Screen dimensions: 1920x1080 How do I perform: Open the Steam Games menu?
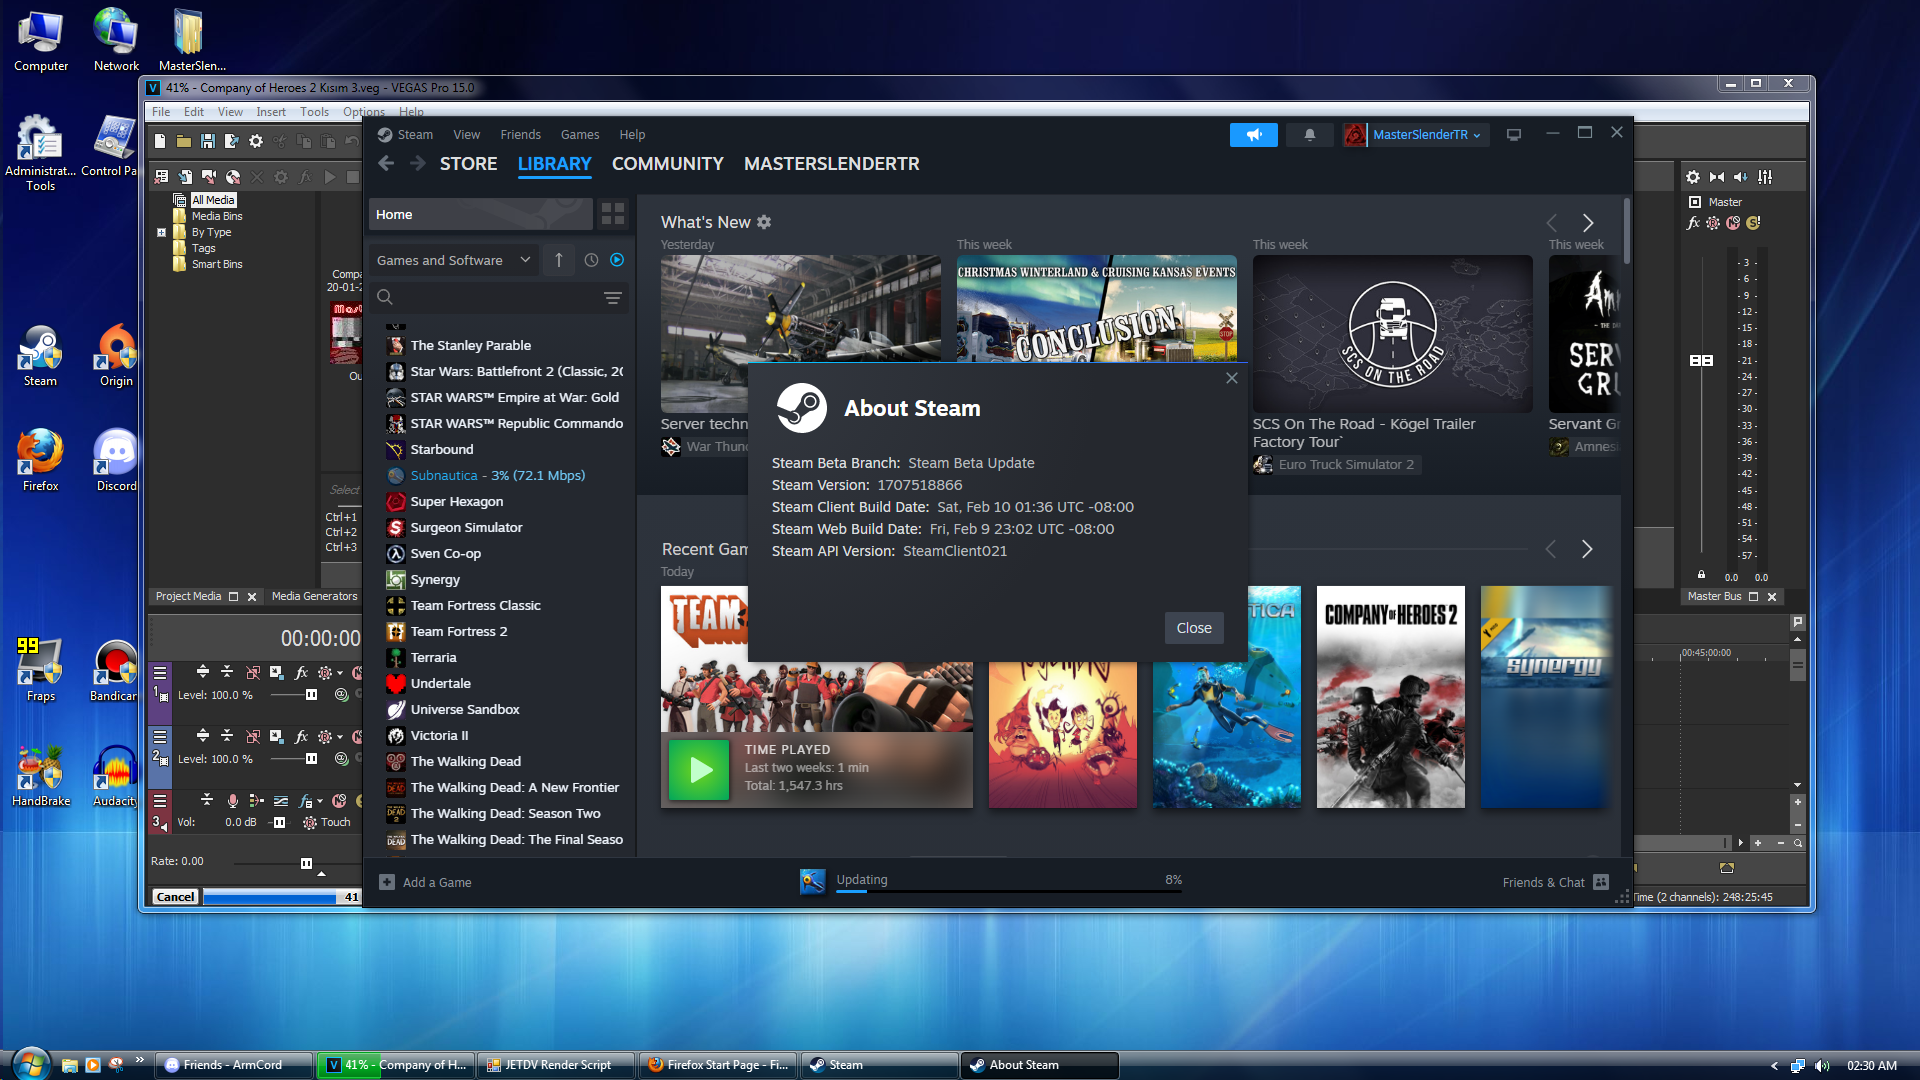(579, 134)
